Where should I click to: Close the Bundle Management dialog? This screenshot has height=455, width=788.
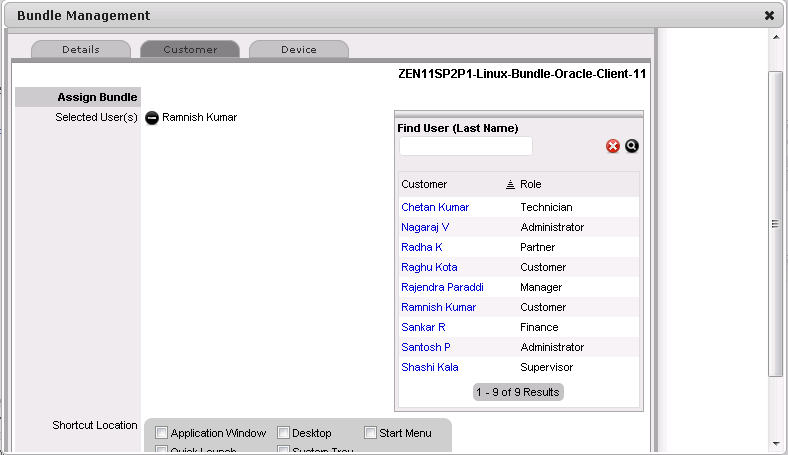769,16
